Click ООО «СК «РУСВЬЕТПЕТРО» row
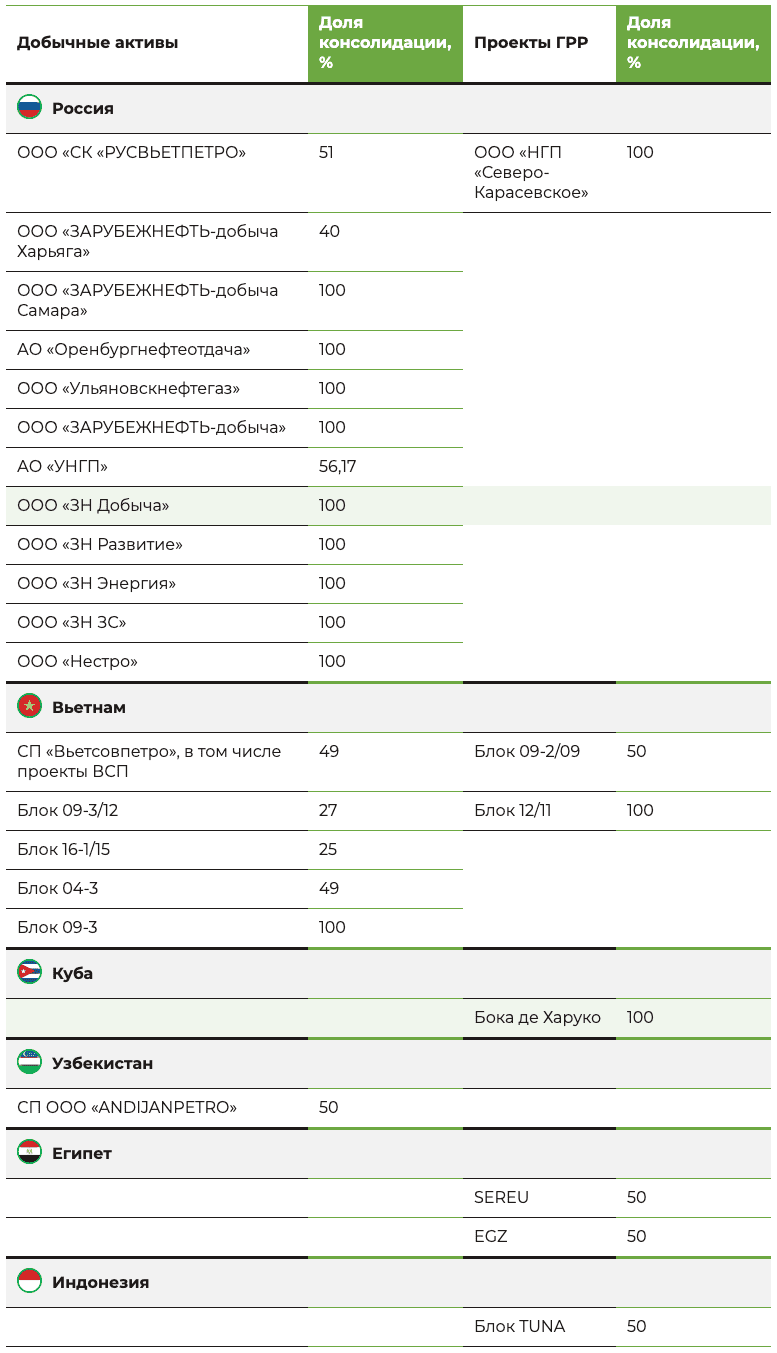 pyautogui.click(x=131, y=153)
